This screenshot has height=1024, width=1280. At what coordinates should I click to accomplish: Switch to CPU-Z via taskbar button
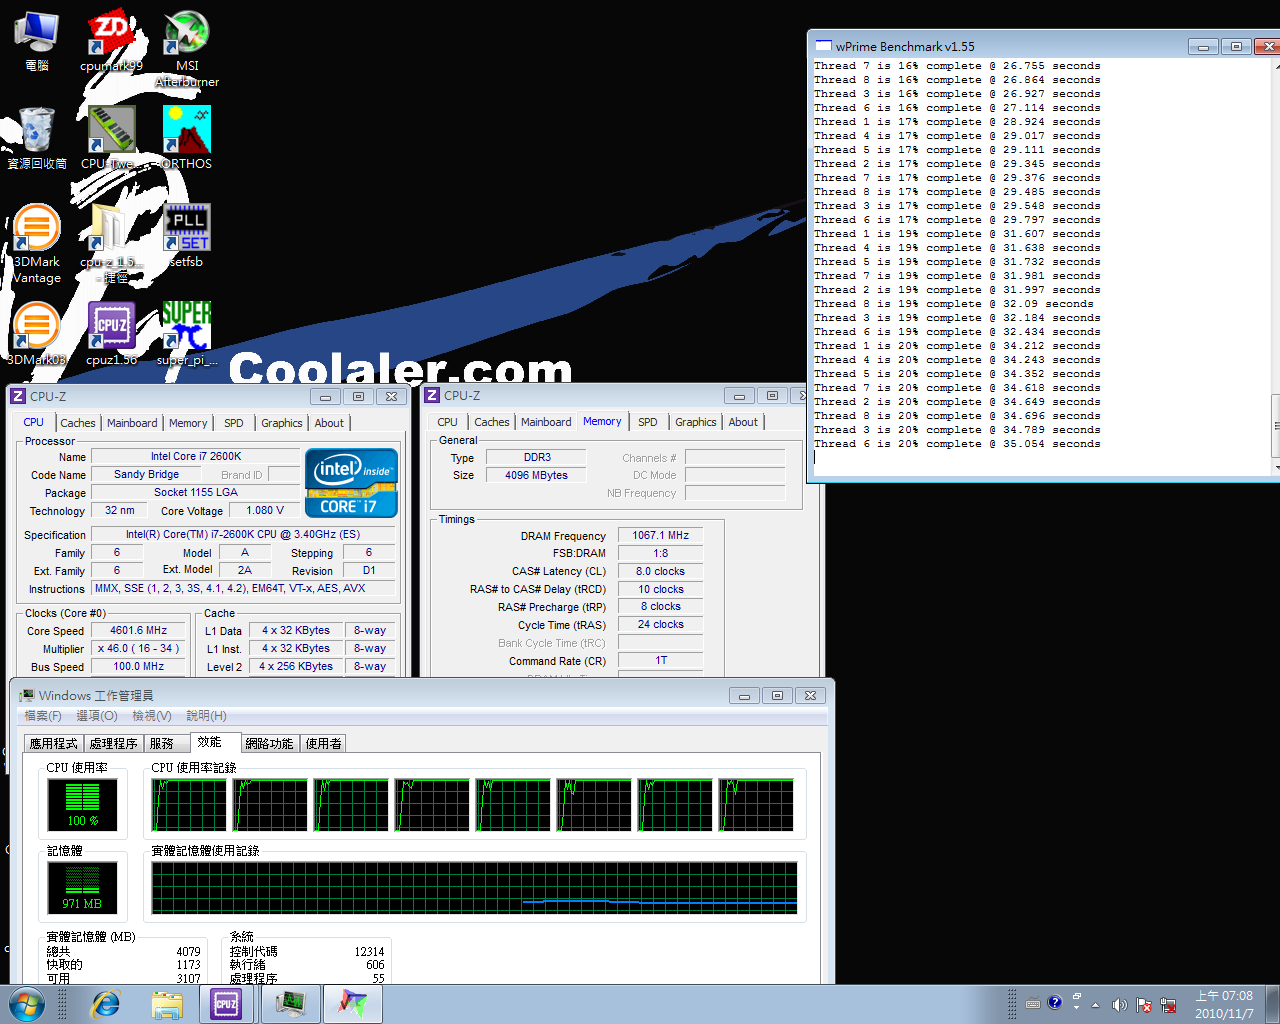pos(226,1004)
